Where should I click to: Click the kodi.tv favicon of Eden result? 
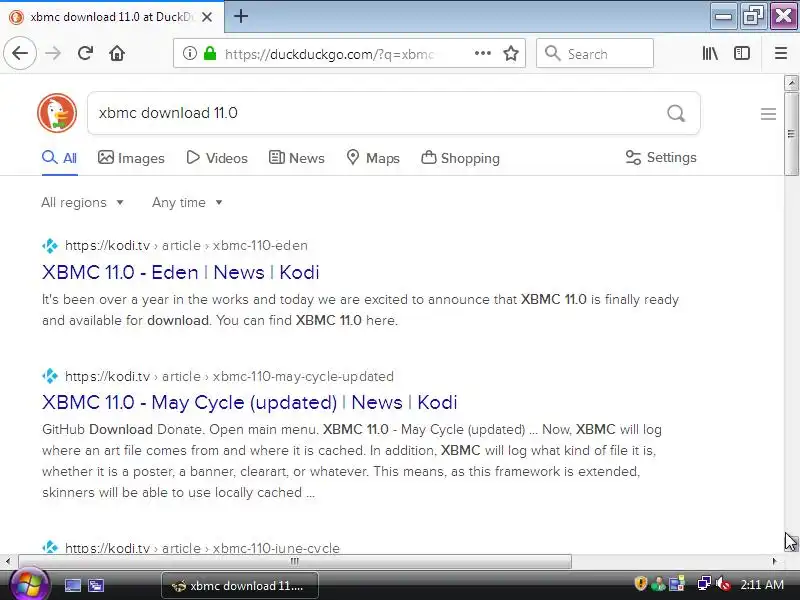click(x=50, y=246)
